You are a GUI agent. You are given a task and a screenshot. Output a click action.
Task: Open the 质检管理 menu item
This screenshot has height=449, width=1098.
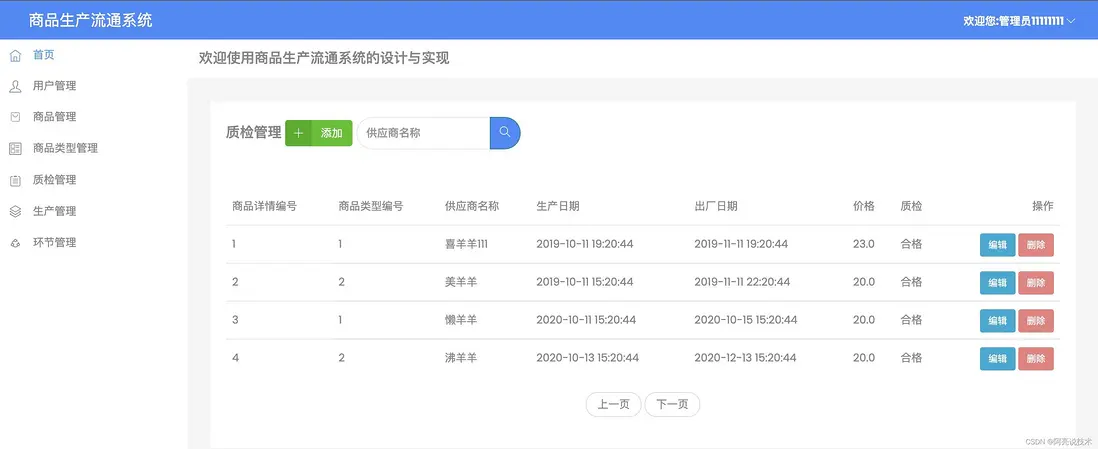point(54,180)
